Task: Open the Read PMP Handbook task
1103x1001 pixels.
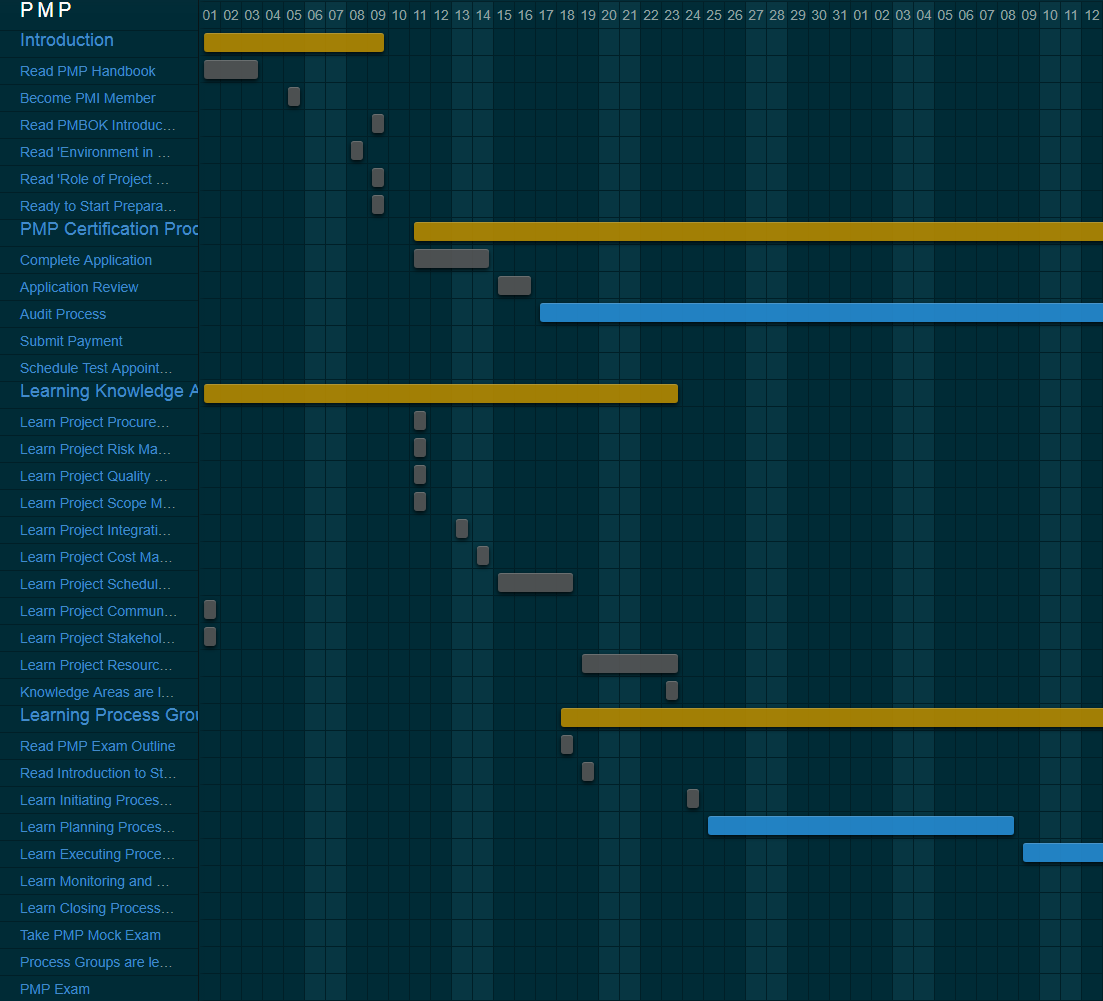Action: click(x=88, y=71)
